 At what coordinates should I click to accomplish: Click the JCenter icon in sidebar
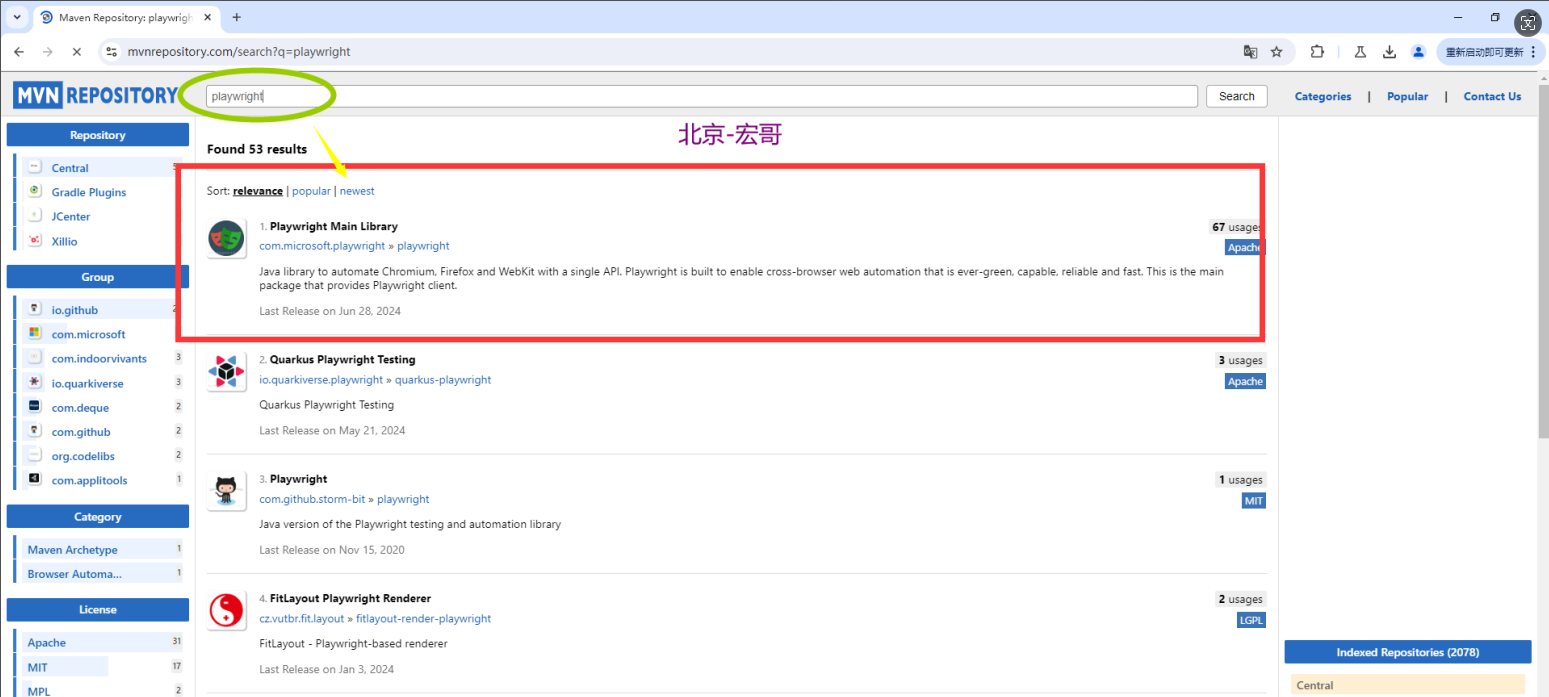point(34,216)
